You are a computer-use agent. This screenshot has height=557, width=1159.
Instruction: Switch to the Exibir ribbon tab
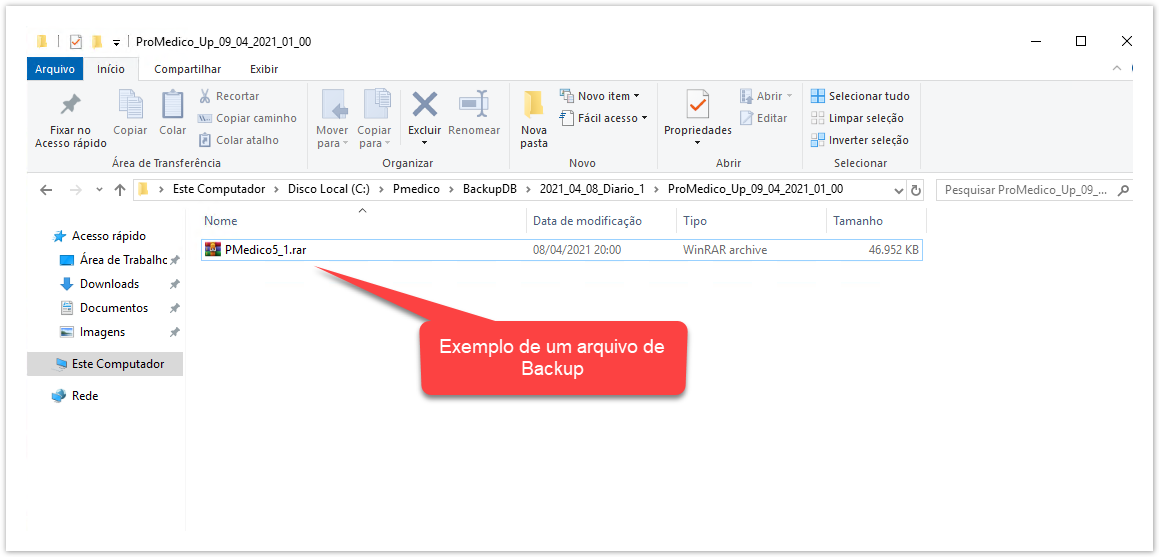coord(264,69)
